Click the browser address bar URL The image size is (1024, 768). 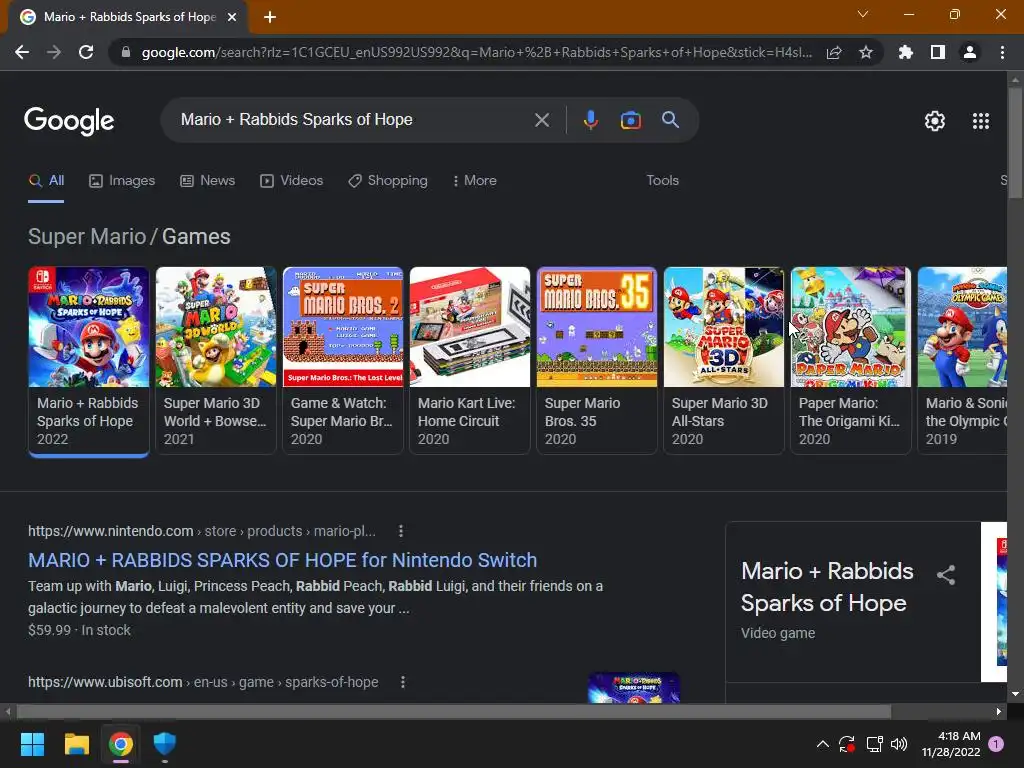(x=477, y=52)
